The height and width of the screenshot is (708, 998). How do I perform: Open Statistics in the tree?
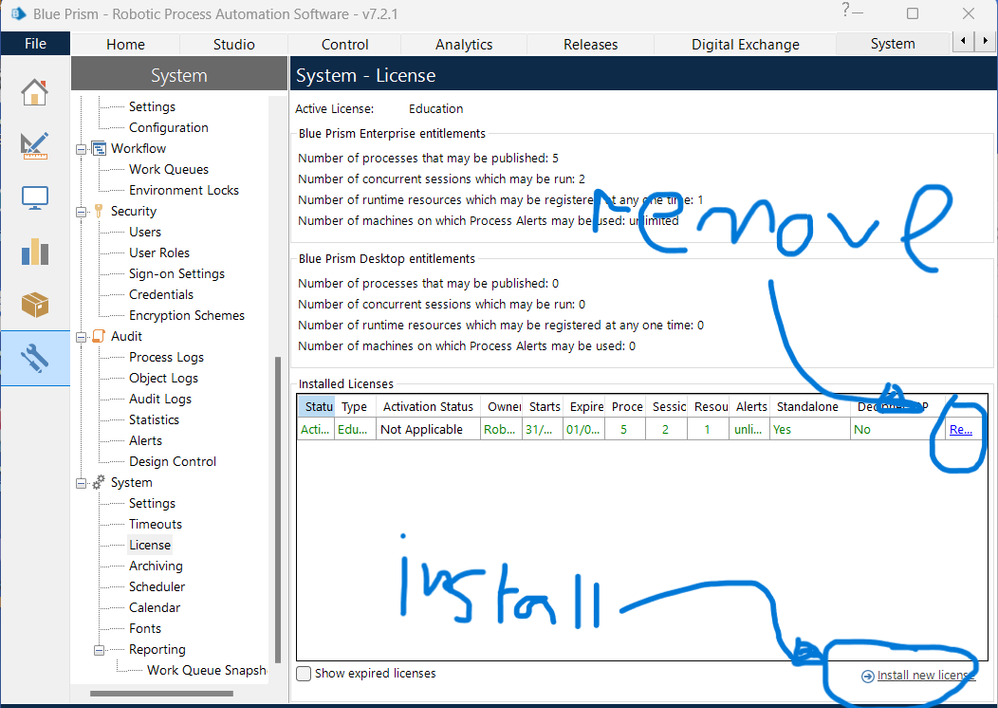[154, 420]
